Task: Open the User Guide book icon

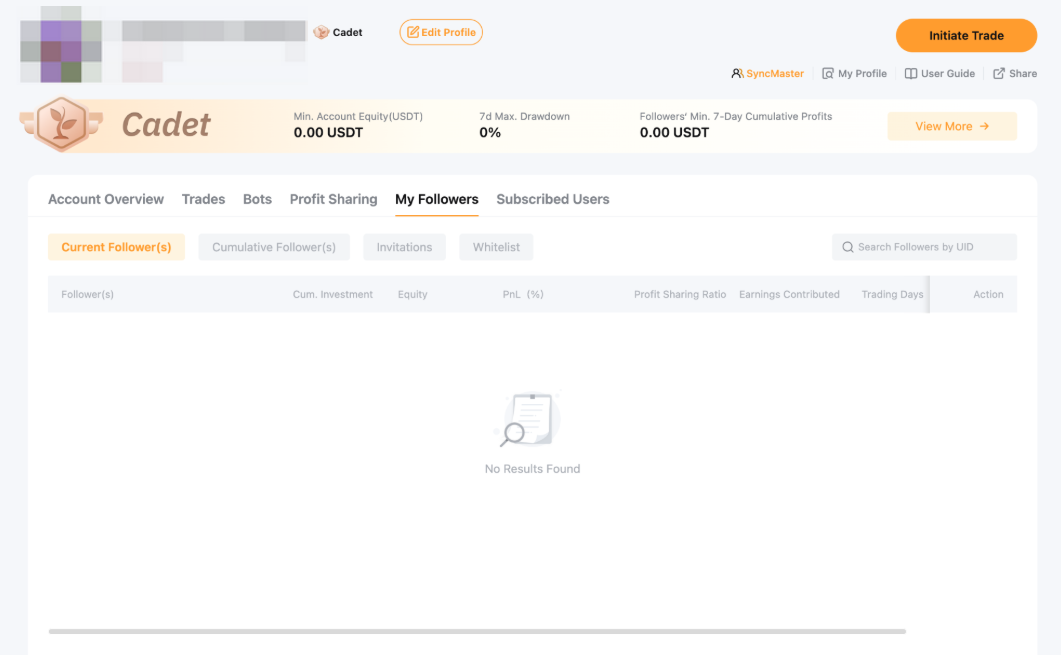Action: click(910, 74)
